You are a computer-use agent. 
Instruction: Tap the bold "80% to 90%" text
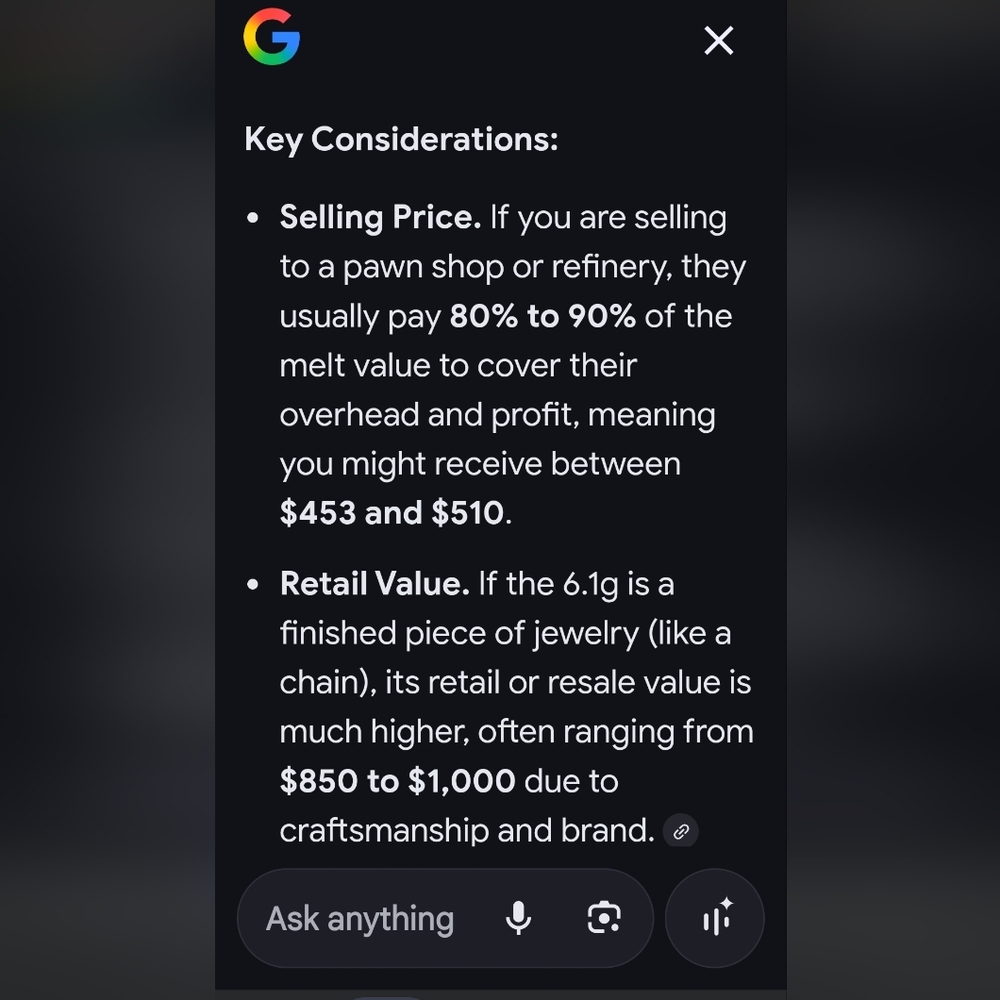(x=543, y=316)
